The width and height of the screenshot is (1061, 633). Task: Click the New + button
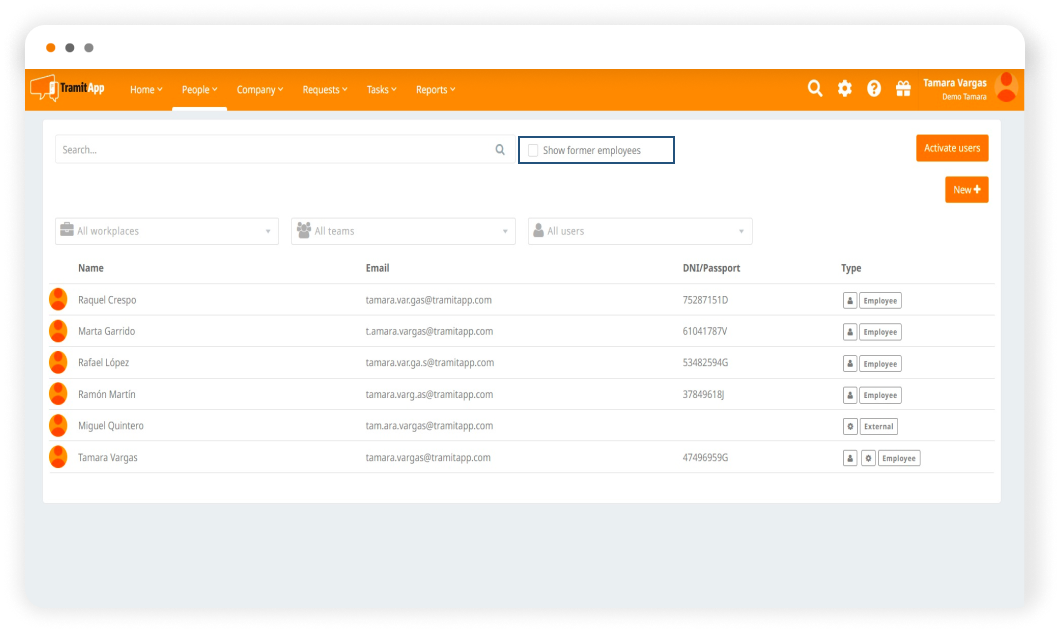click(x=966, y=190)
